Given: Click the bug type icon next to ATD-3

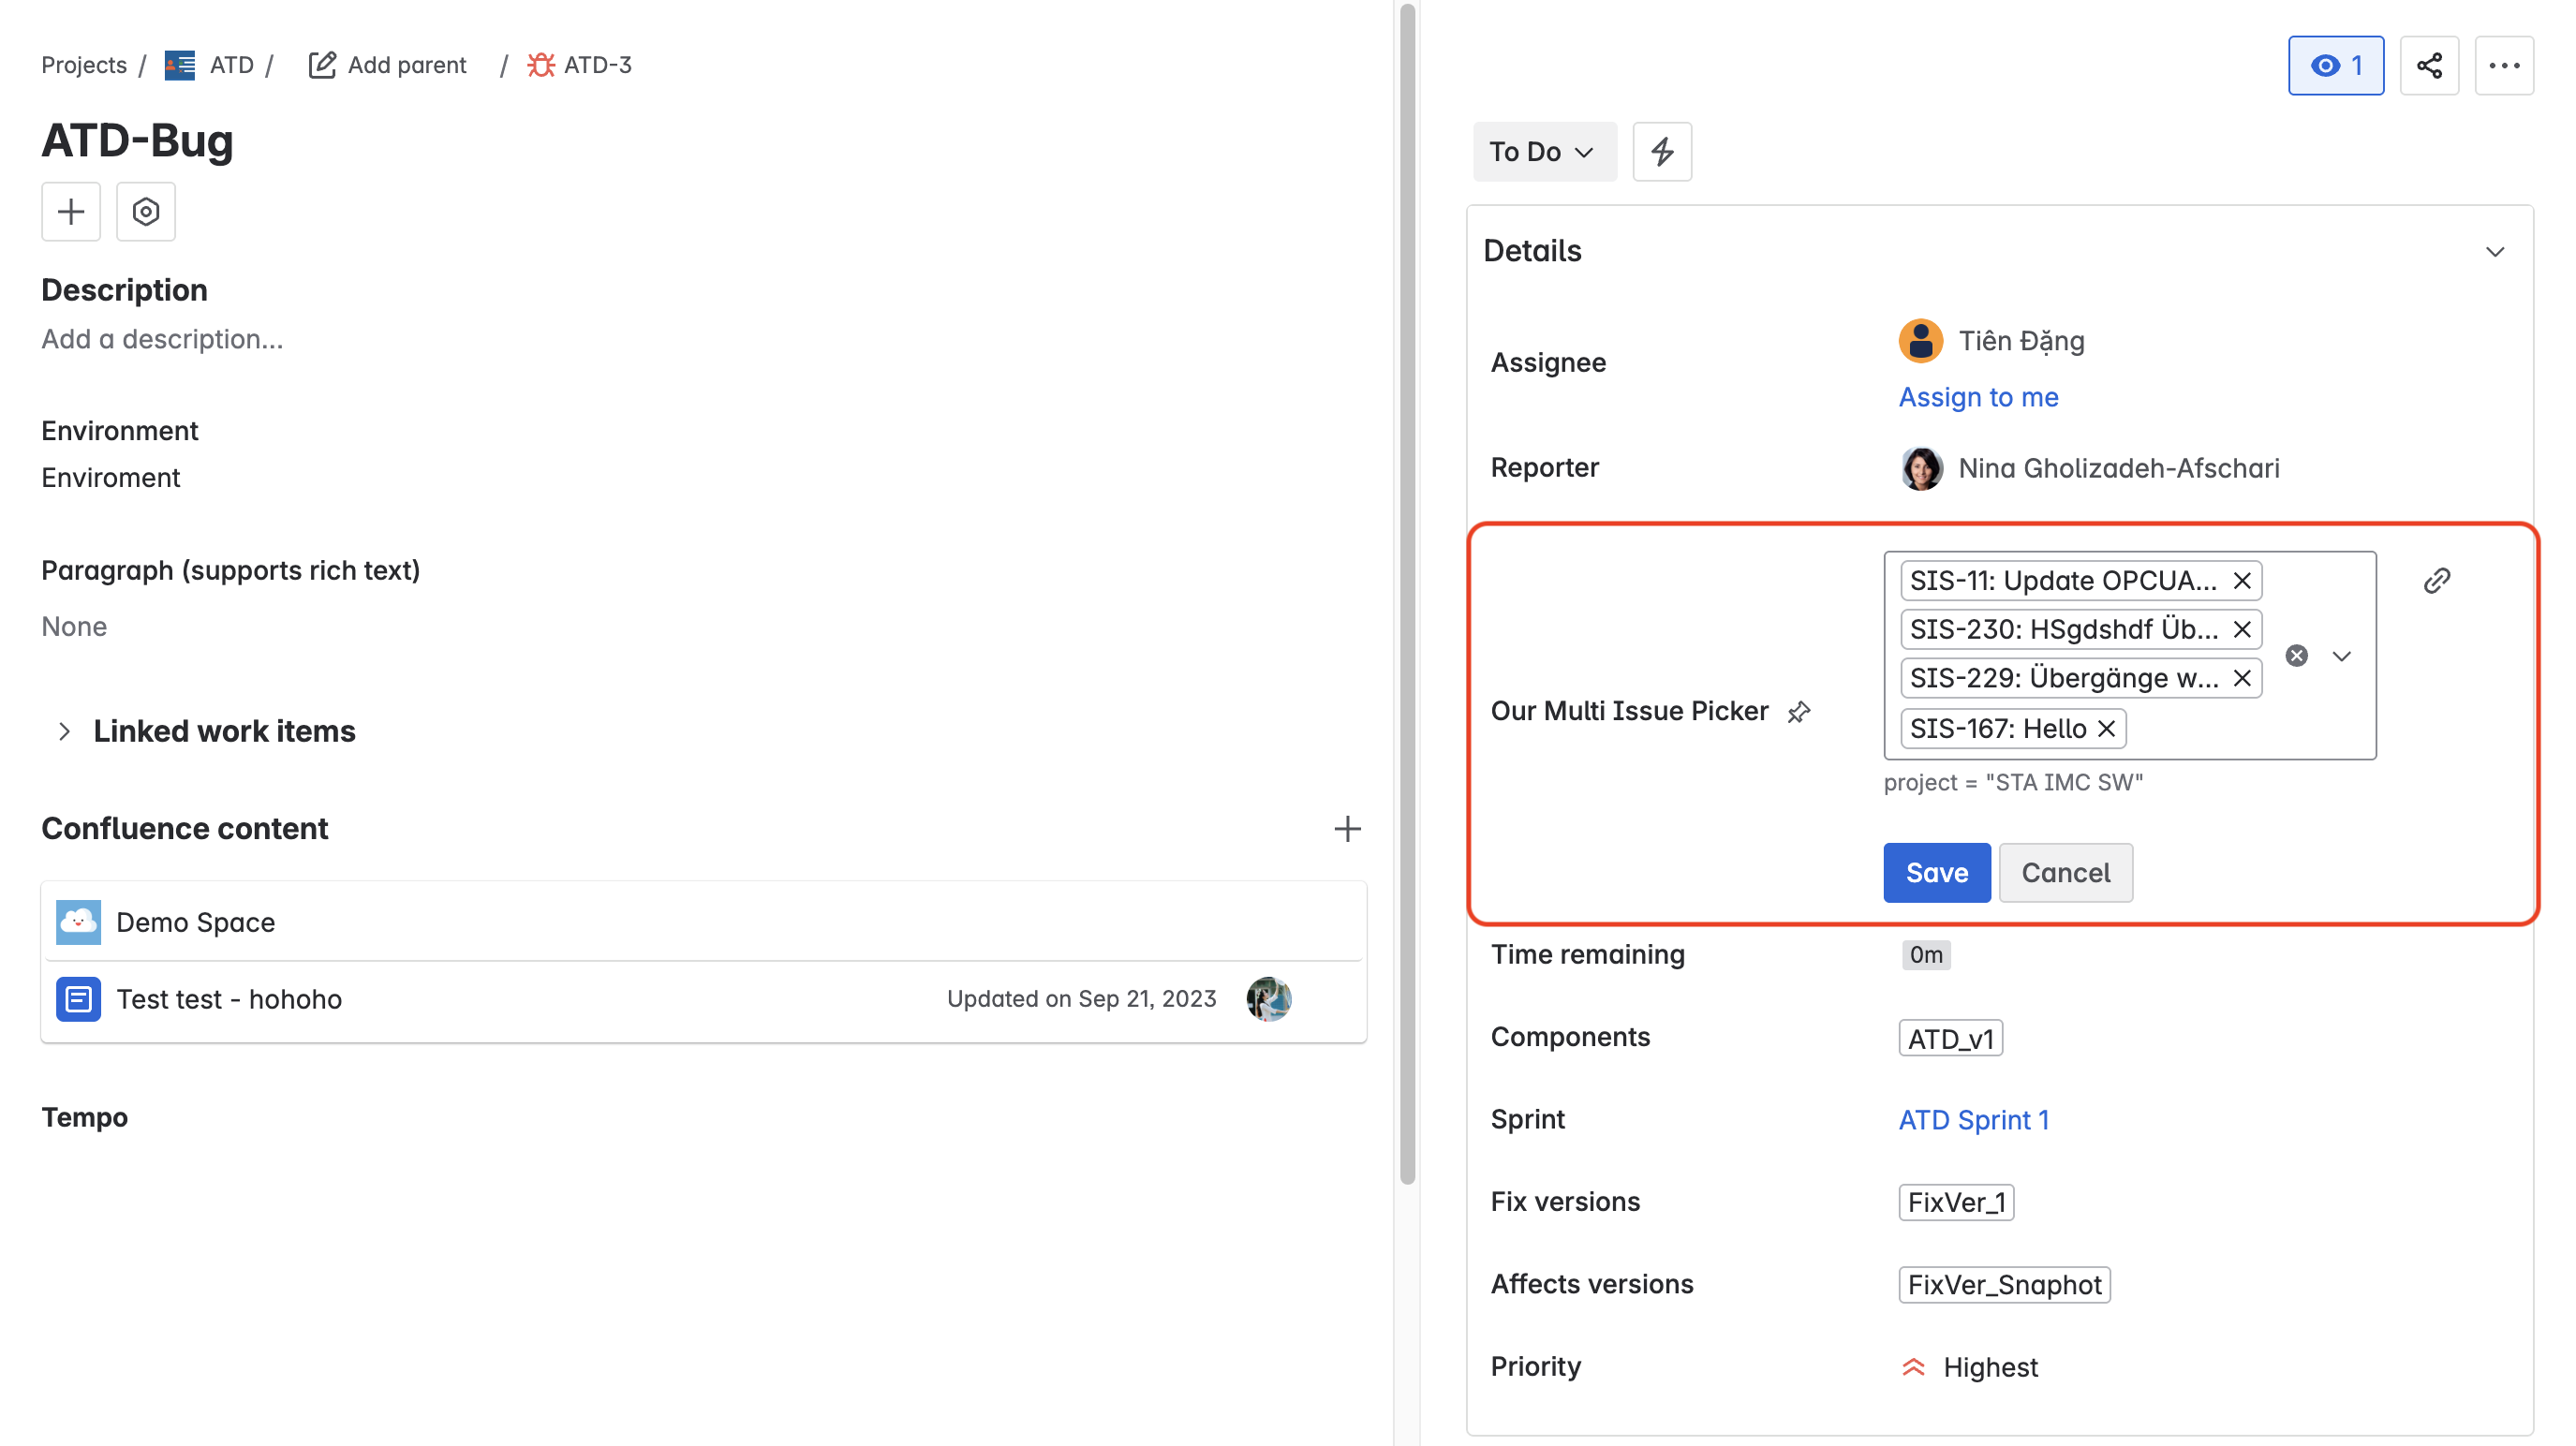Looking at the screenshot, I should tap(542, 64).
